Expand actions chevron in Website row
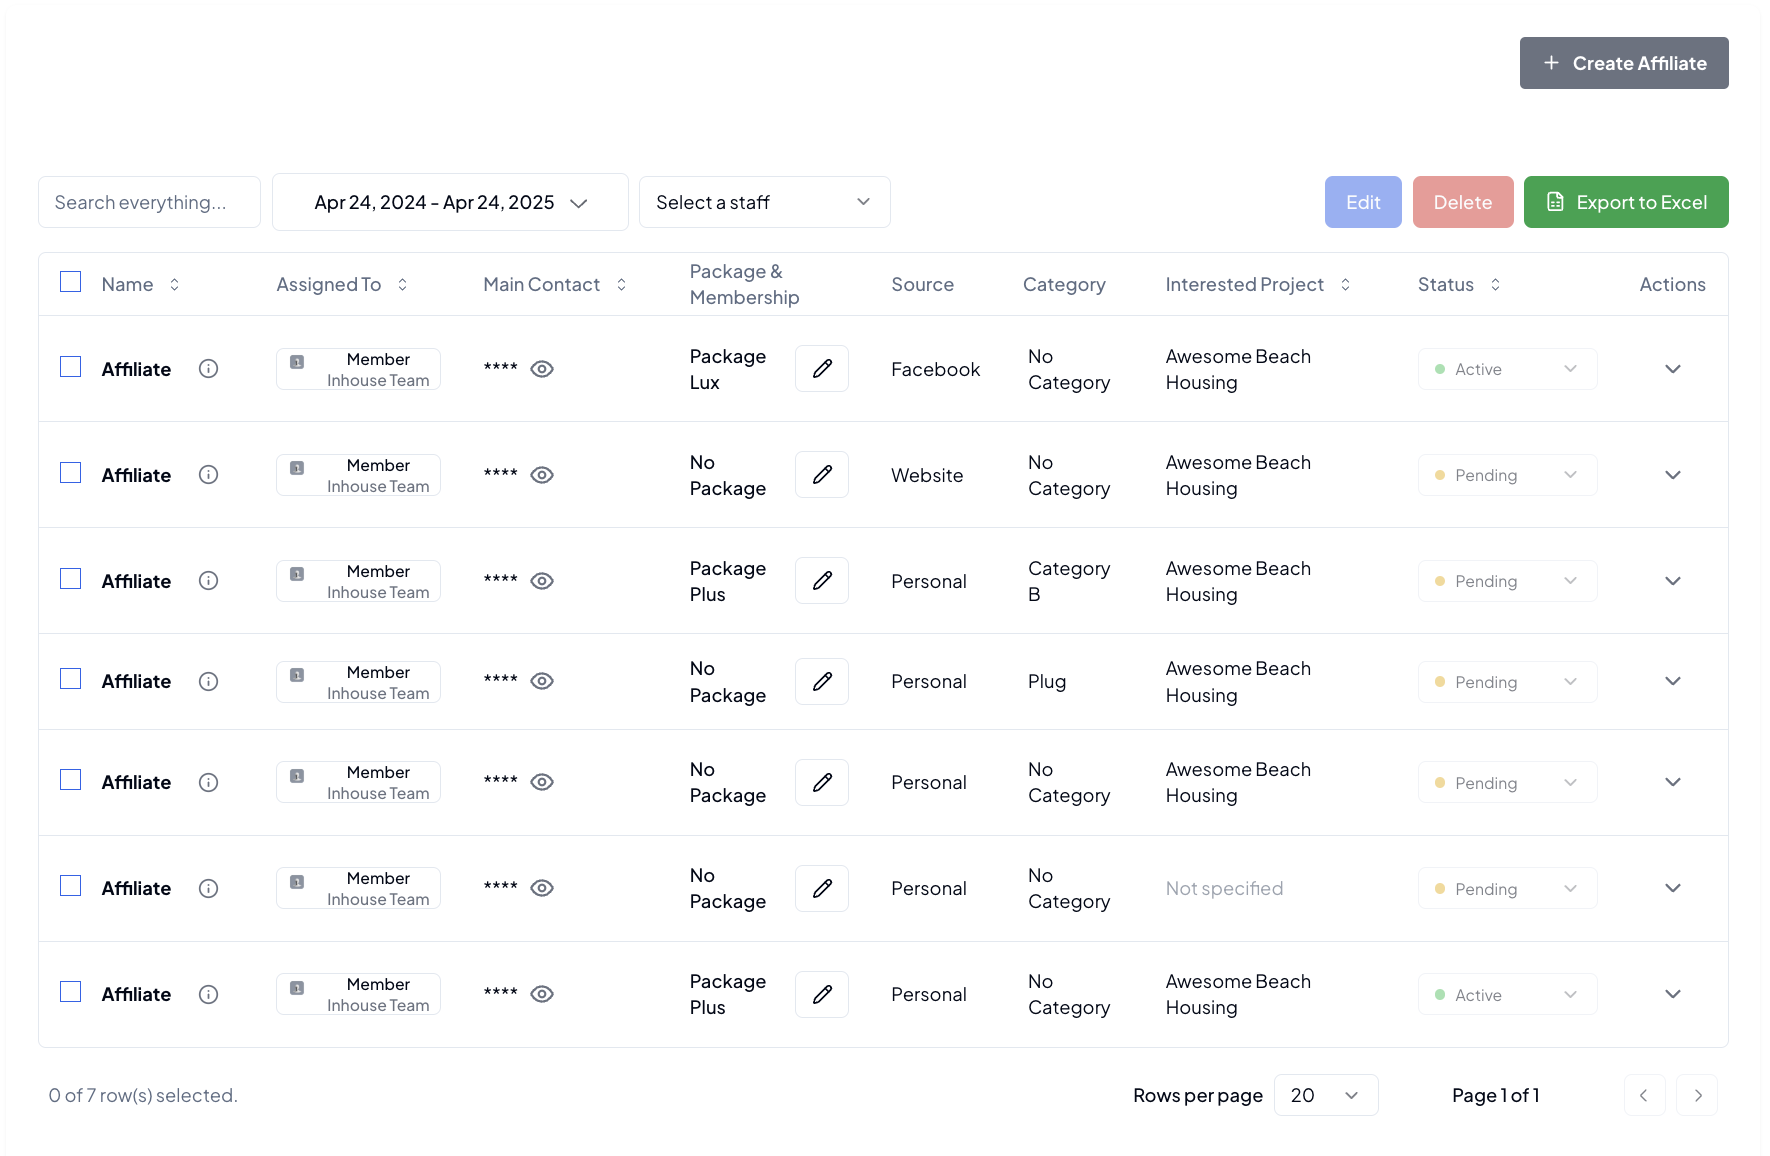The height and width of the screenshot is (1156, 1770). click(1672, 475)
